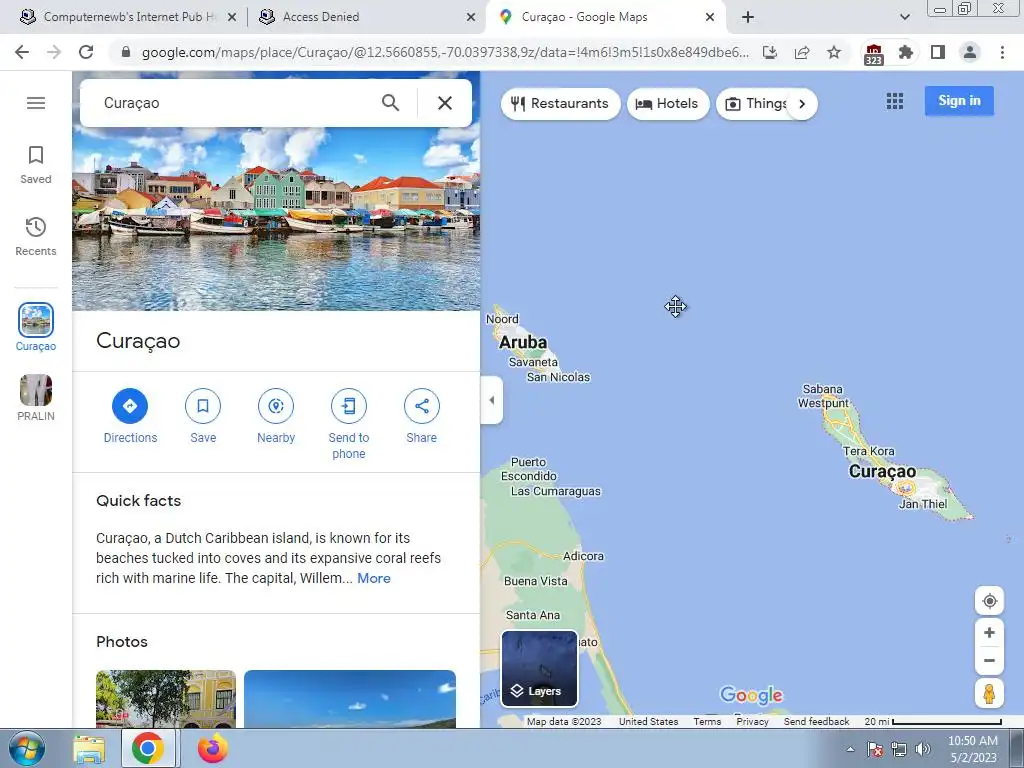Open the Extensions puzzle menu
The width and height of the screenshot is (1024, 768).
tap(905, 52)
